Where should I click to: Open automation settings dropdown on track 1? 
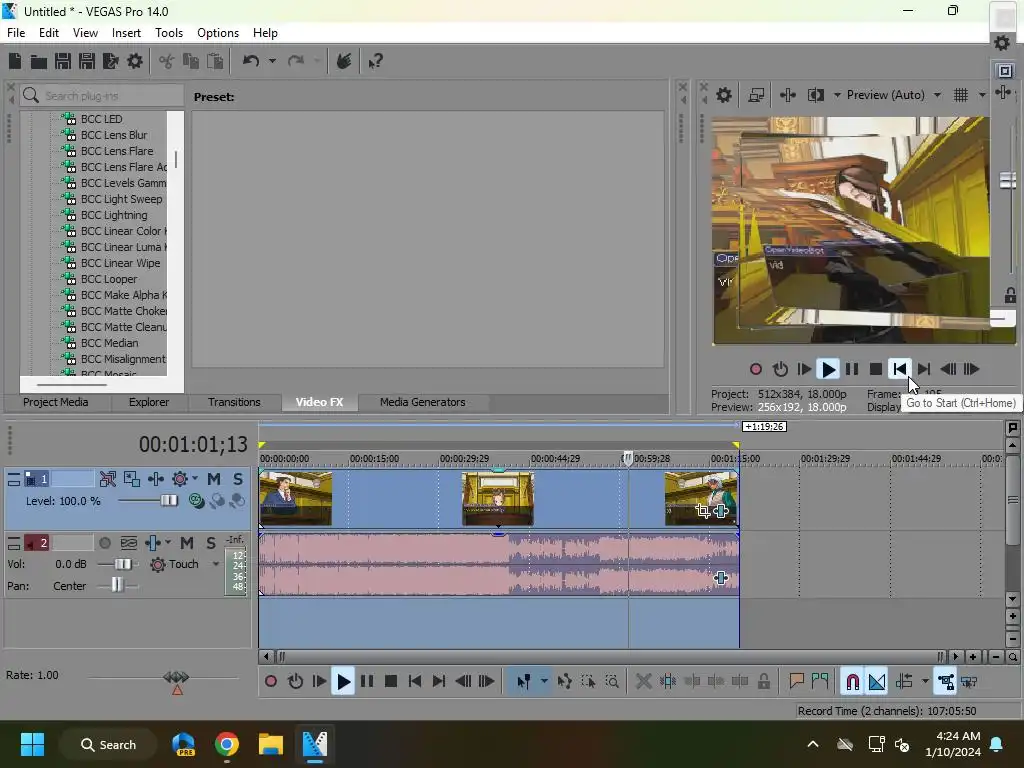pos(195,479)
